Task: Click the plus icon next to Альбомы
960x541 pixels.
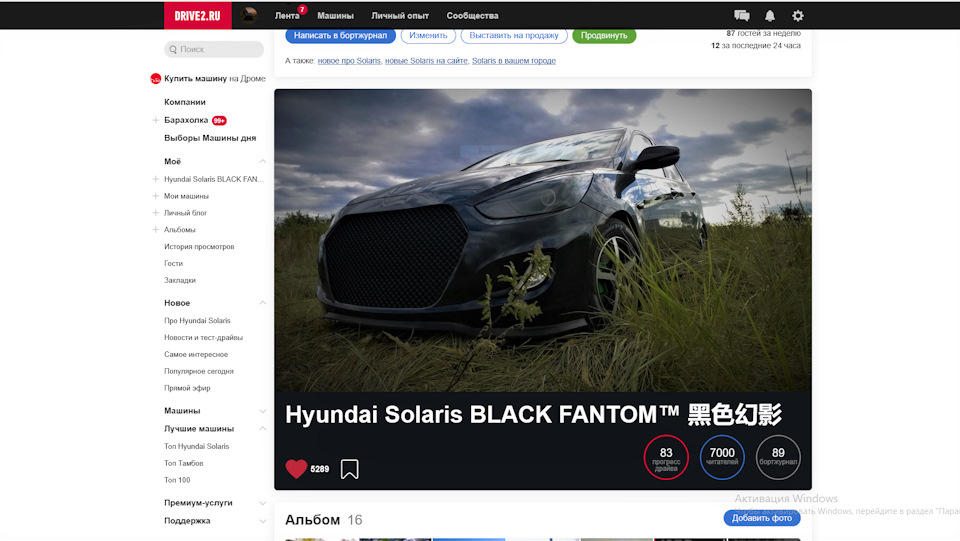Action: pos(156,229)
